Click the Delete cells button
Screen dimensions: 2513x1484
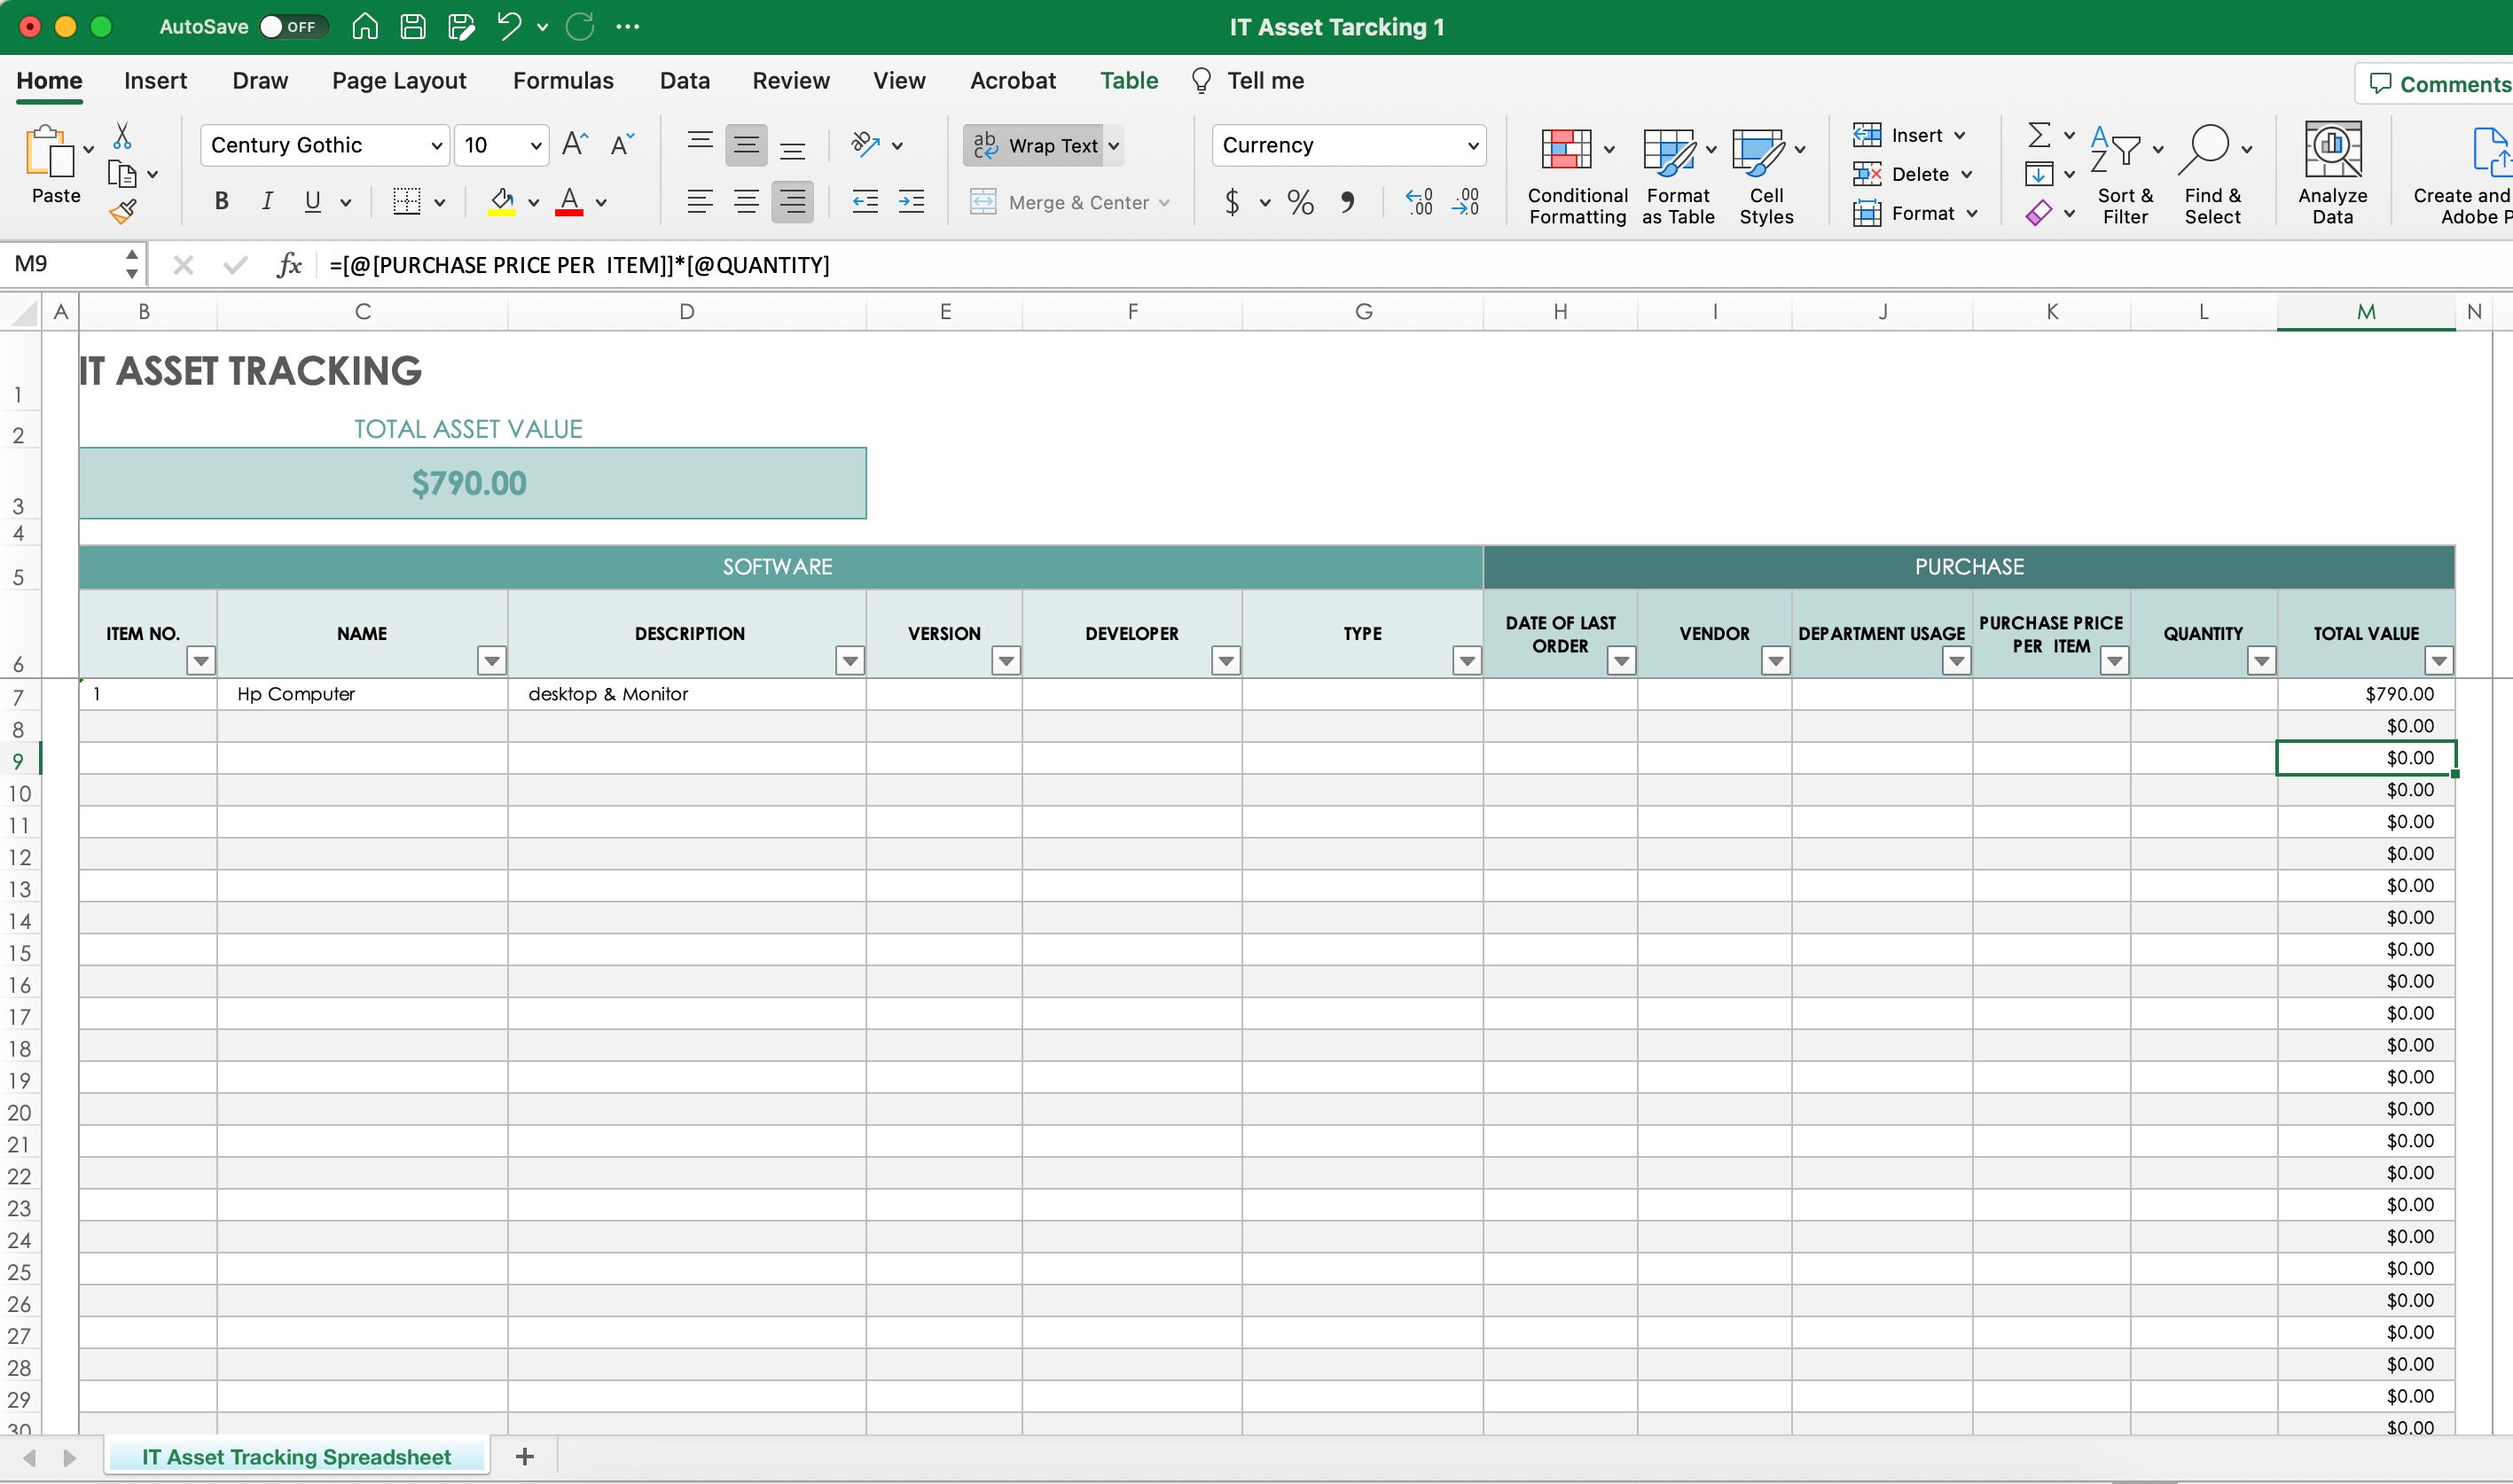pyautogui.click(x=1913, y=174)
